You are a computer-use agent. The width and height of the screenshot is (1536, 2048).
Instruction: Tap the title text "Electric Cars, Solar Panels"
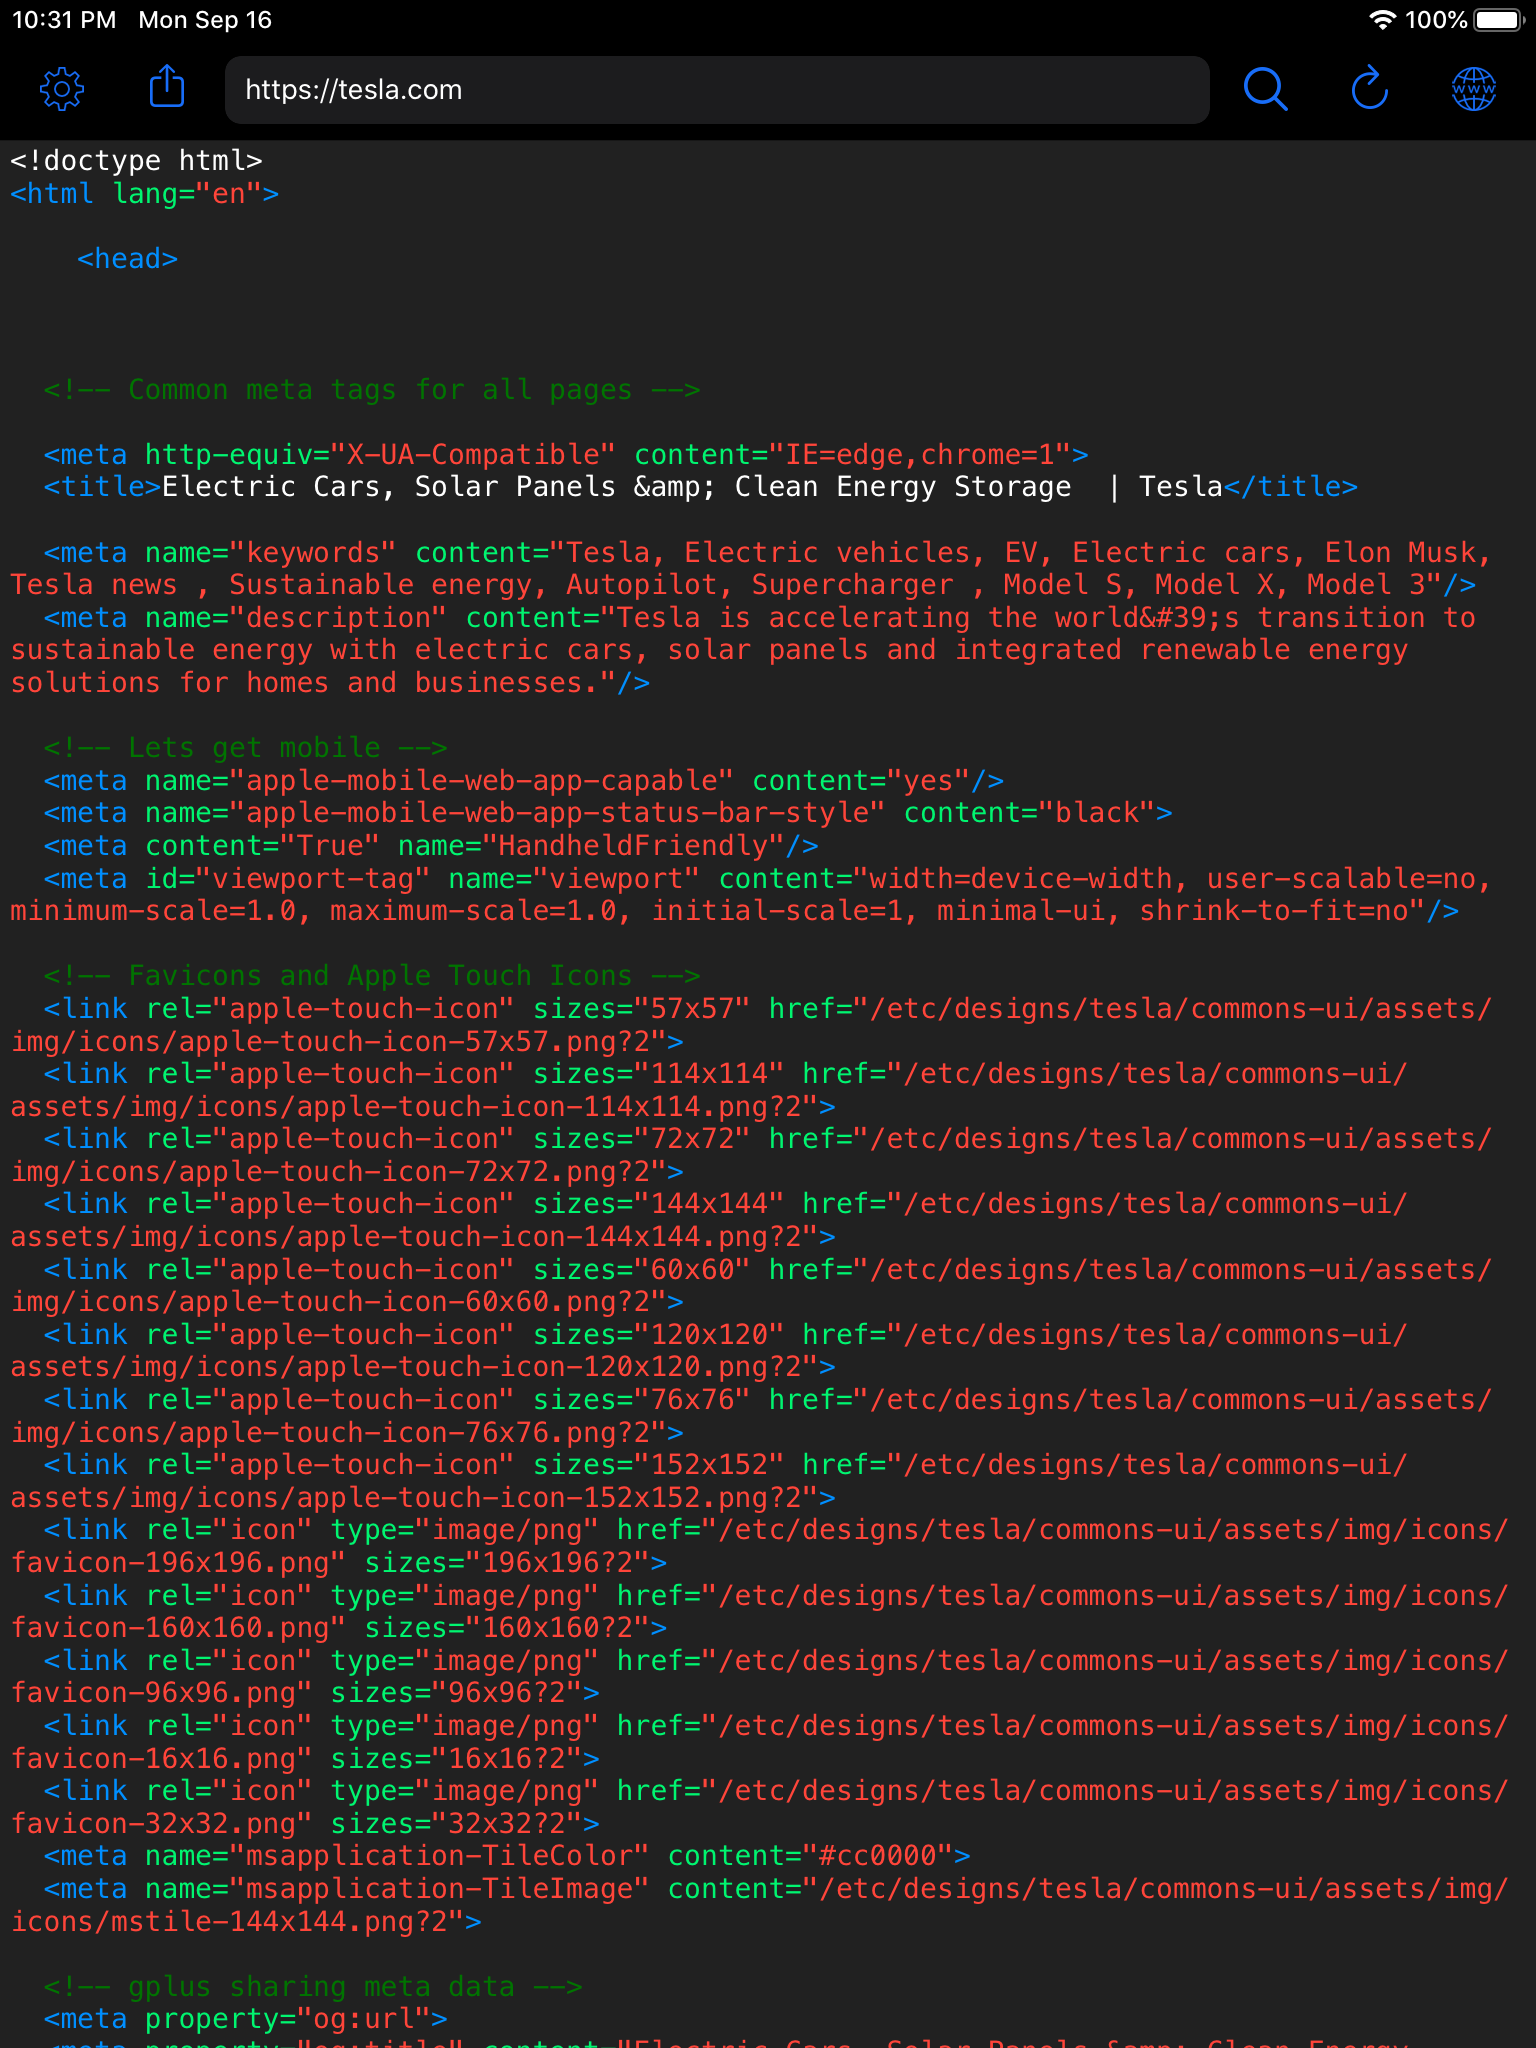pos(389,487)
